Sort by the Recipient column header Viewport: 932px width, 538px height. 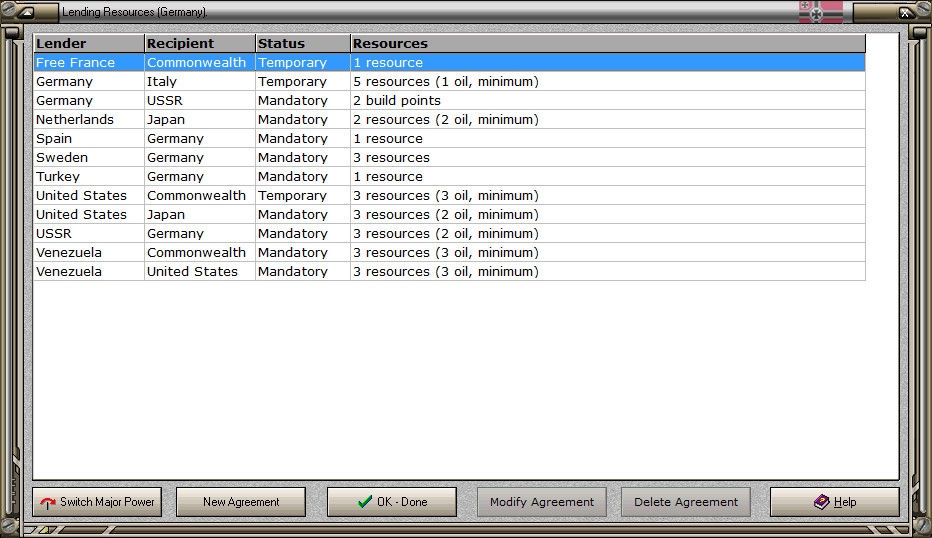[200, 43]
